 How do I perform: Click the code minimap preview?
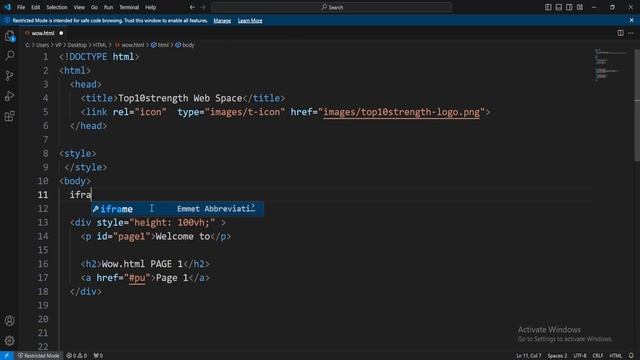[x=610, y=65]
